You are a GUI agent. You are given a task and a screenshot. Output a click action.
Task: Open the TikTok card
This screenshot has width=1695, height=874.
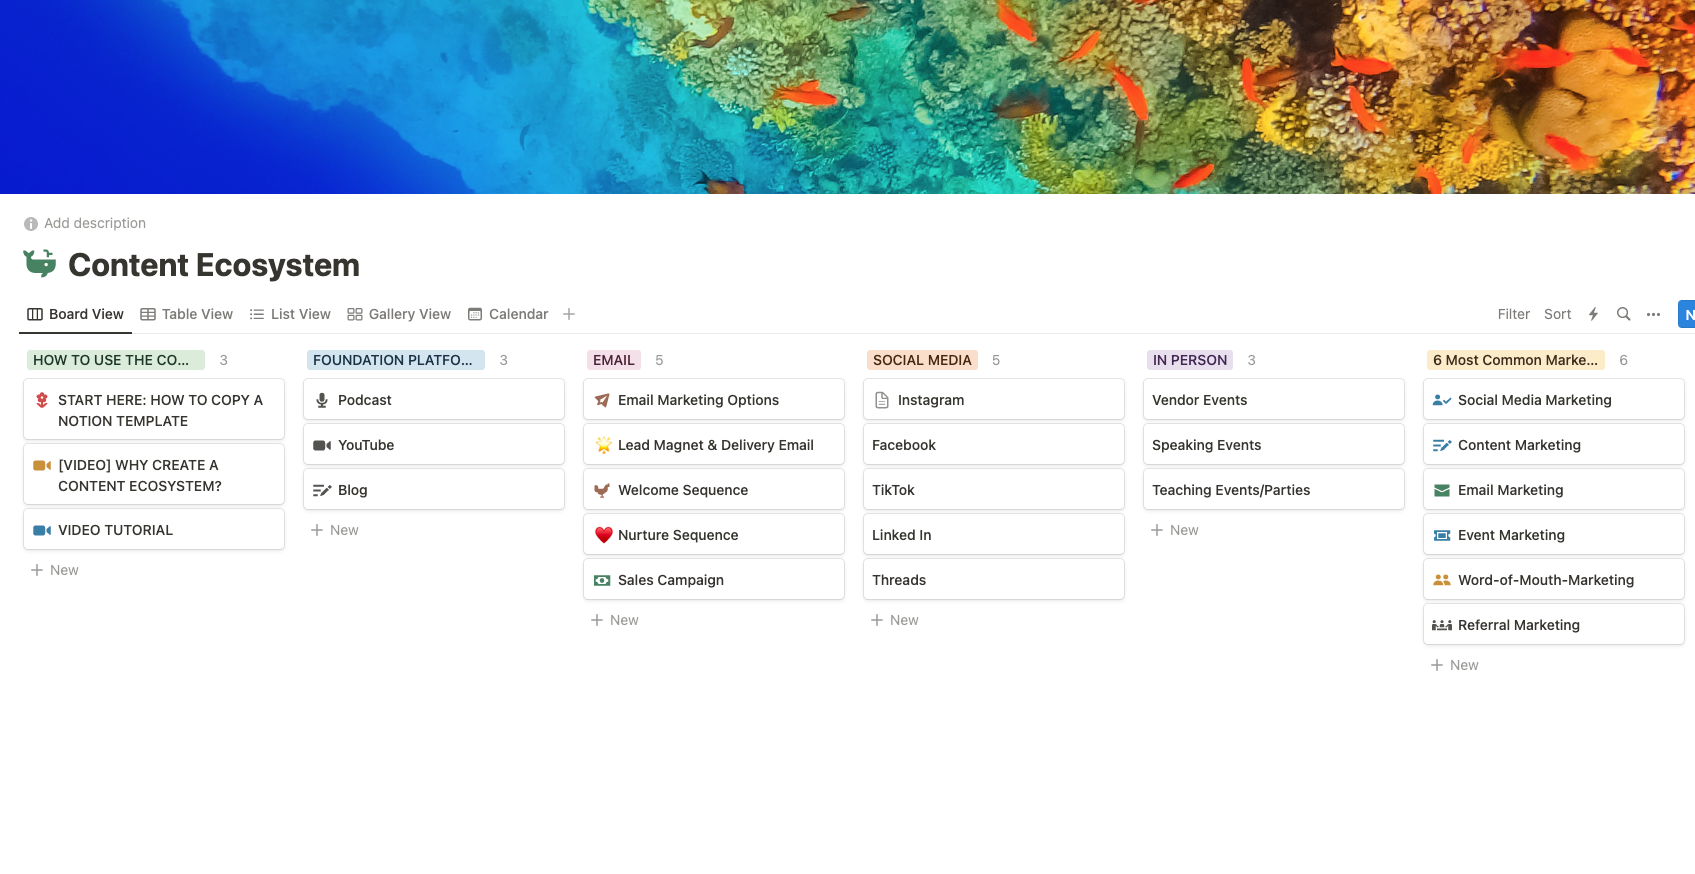(x=994, y=490)
